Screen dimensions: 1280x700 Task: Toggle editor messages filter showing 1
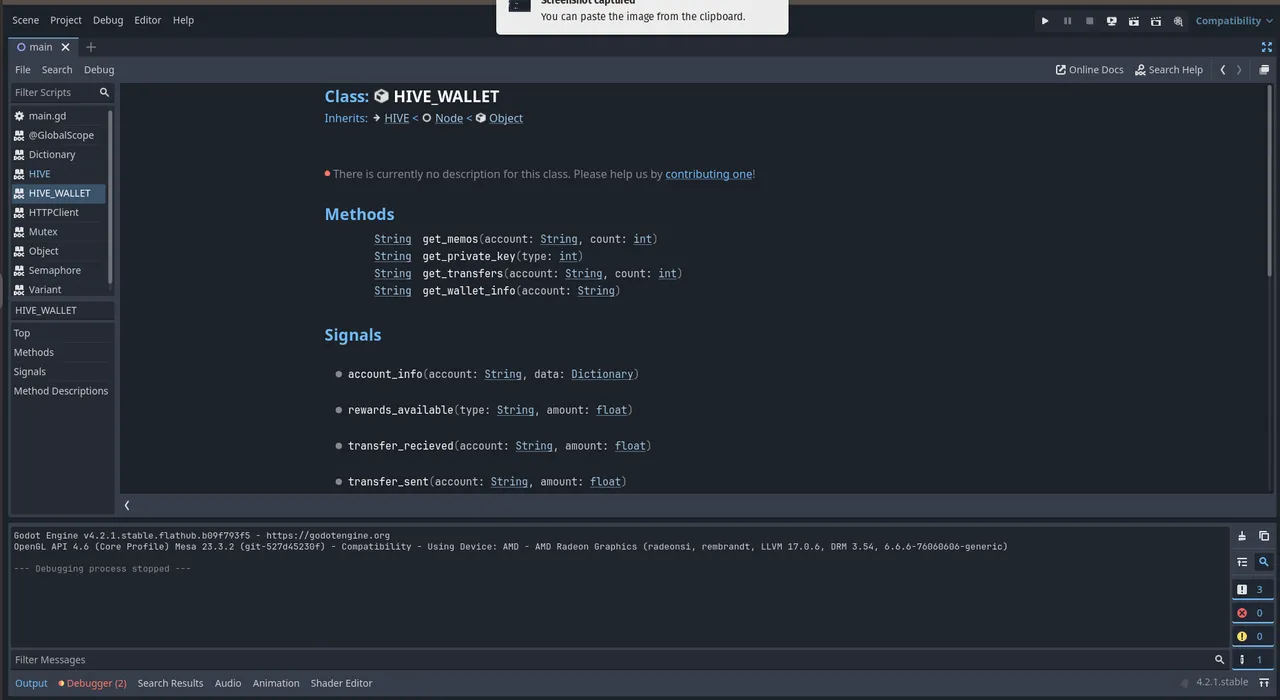pos(1252,660)
